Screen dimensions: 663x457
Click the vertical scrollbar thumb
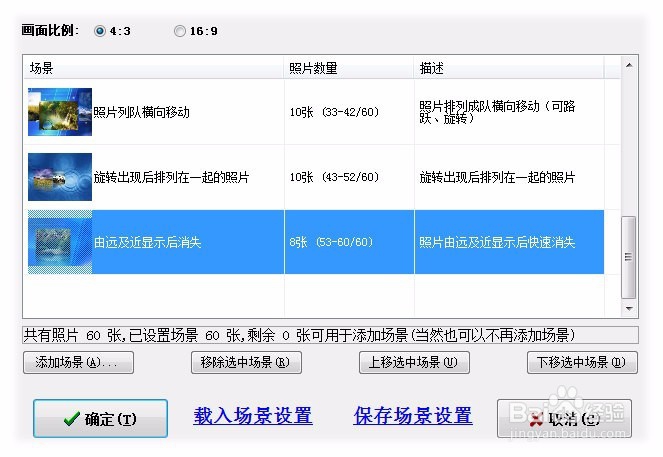click(x=629, y=257)
